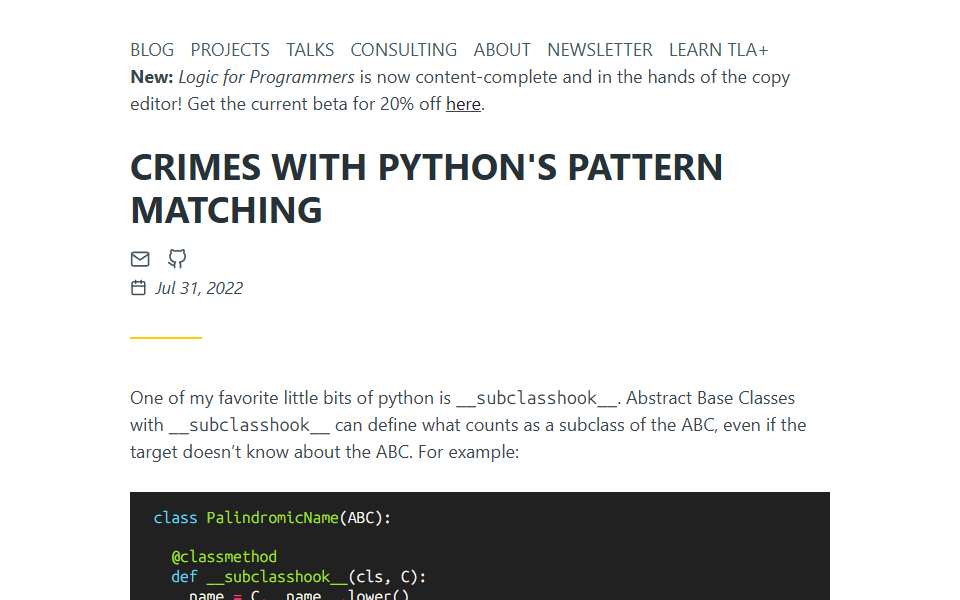Open the PROJECTS menu item
The image size is (960, 600).
(230, 50)
